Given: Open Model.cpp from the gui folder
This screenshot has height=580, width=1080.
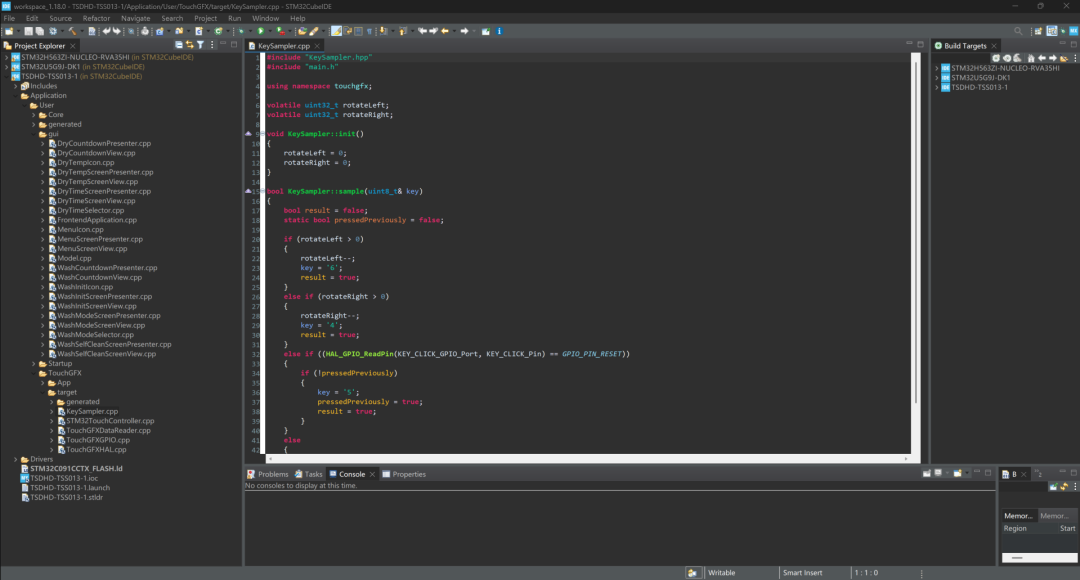Looking at the screenshot, I should click(x=74, y=258).
